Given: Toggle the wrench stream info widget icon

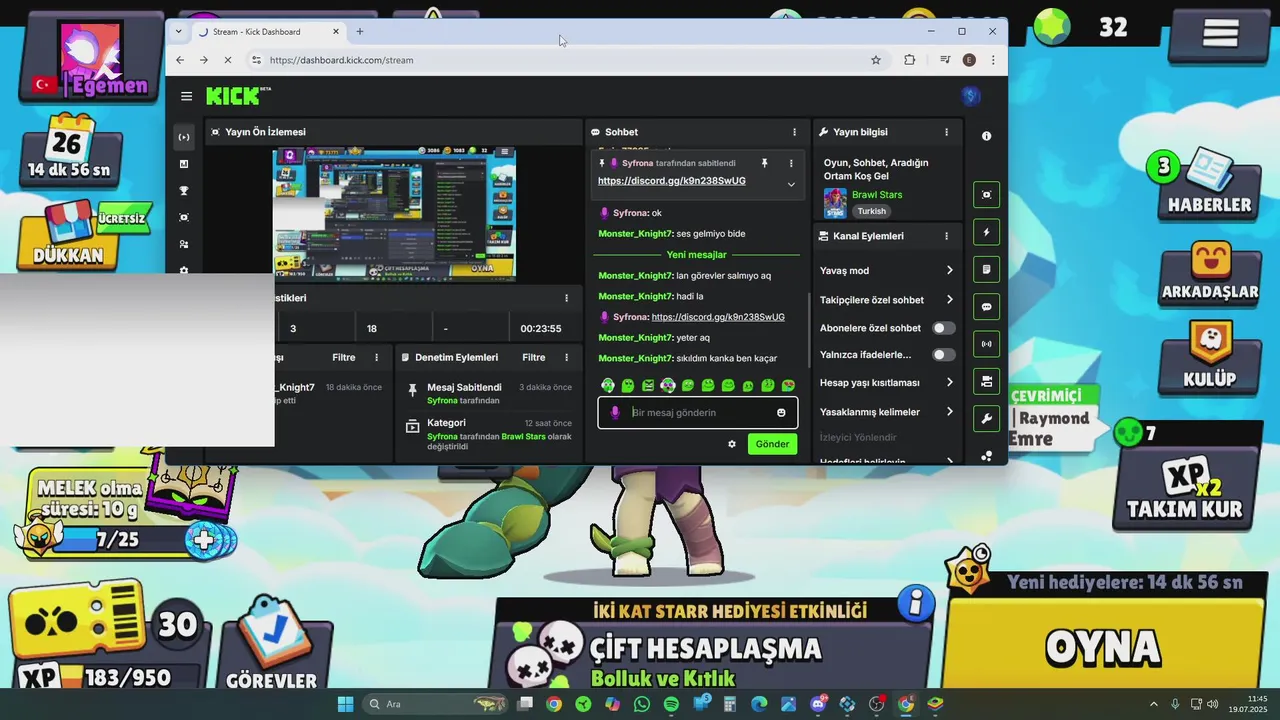Looking at the screenshot, I should 987,419.
